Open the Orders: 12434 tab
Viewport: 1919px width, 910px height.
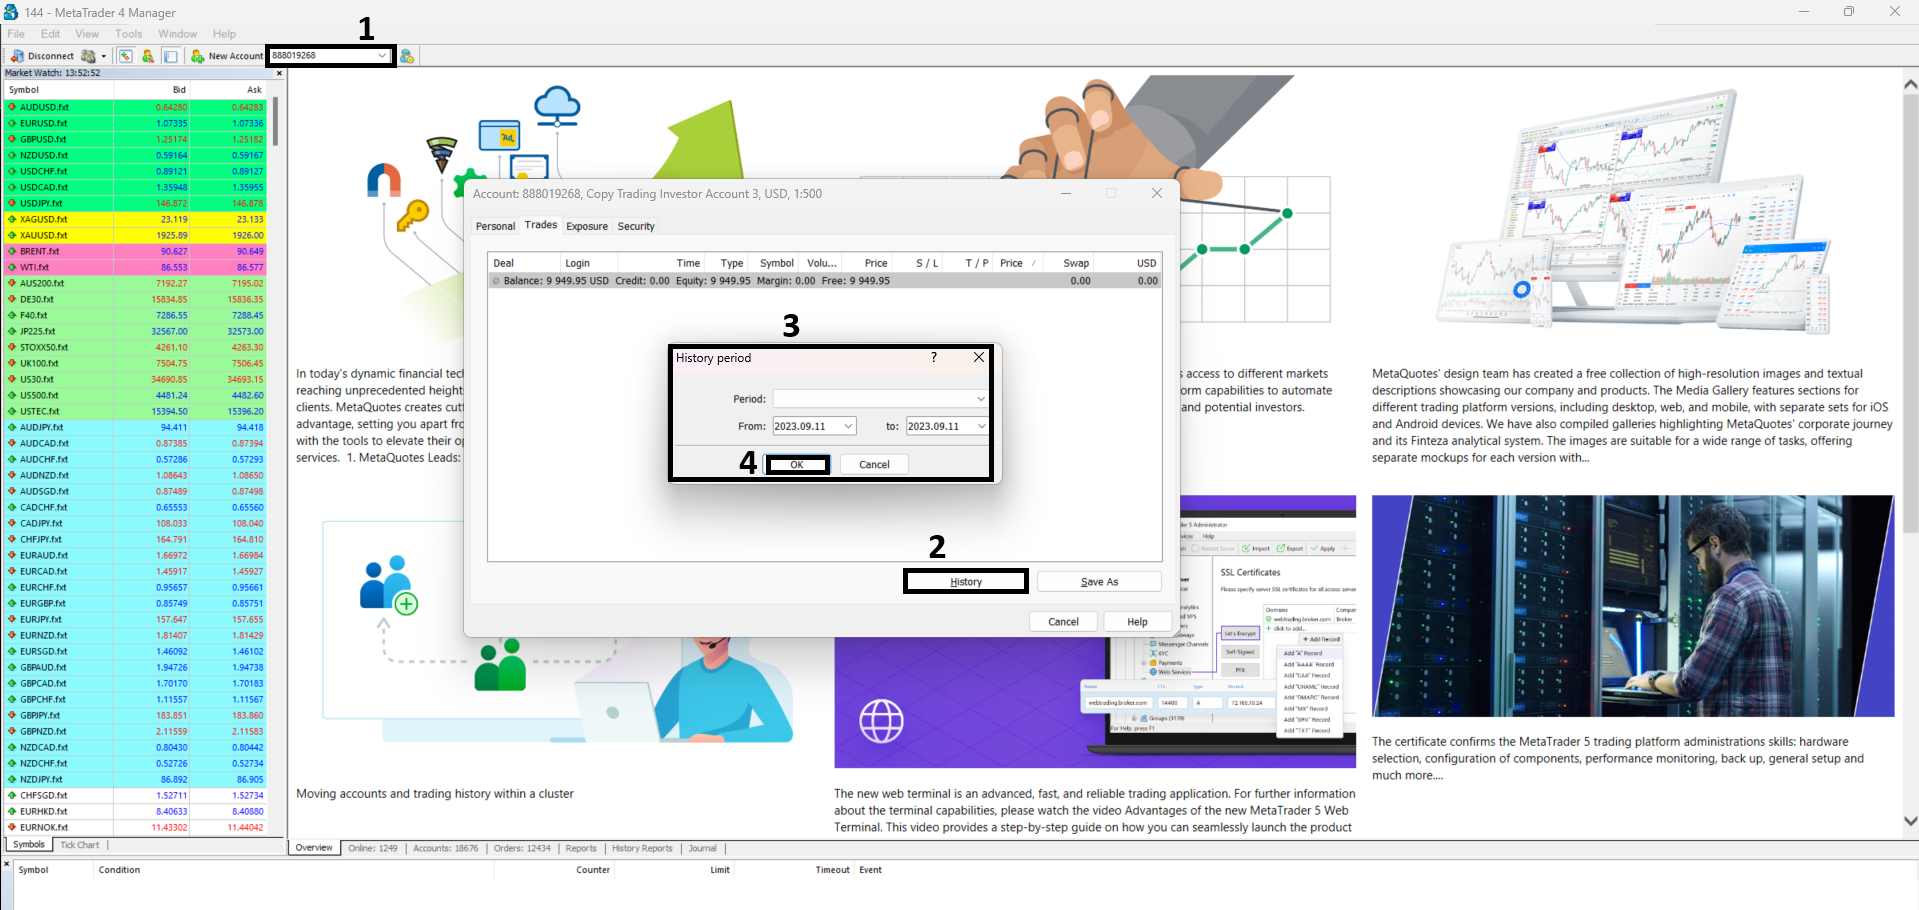pyautogui.click(x=522, y=848)
